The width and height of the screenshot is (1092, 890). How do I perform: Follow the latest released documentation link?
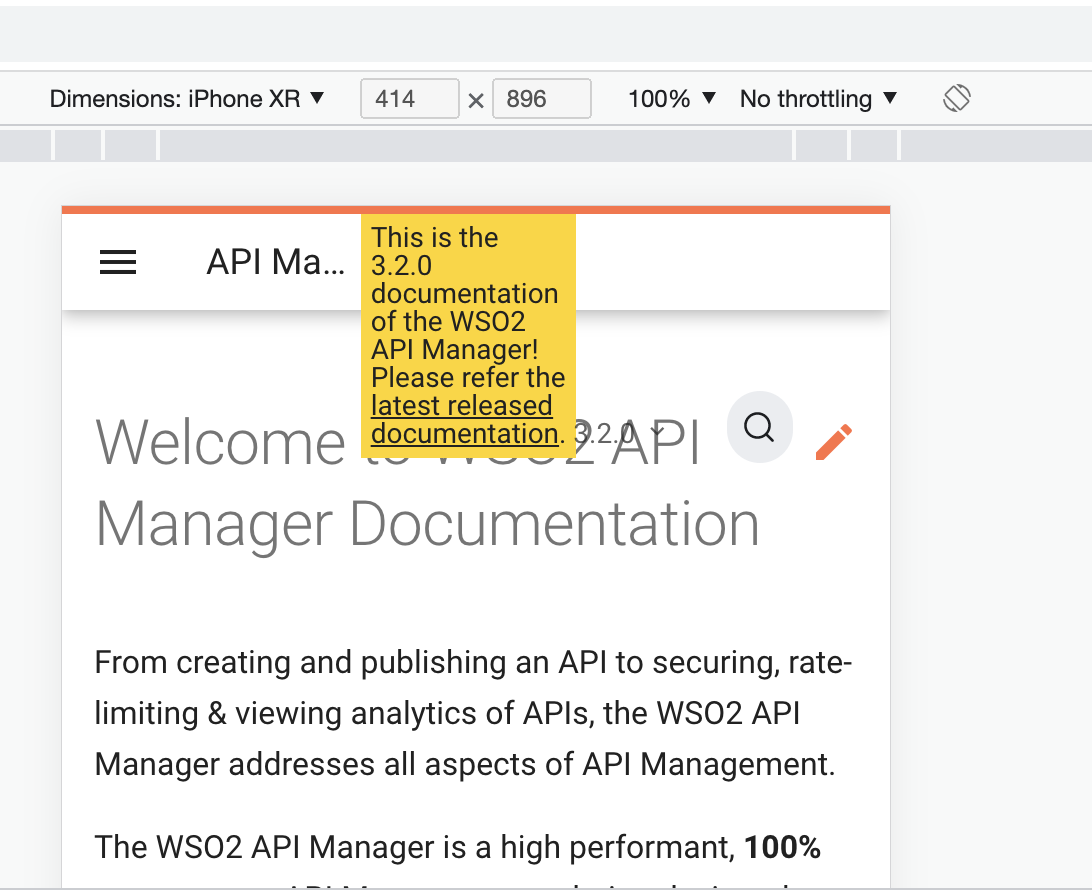tap(463, 419)
